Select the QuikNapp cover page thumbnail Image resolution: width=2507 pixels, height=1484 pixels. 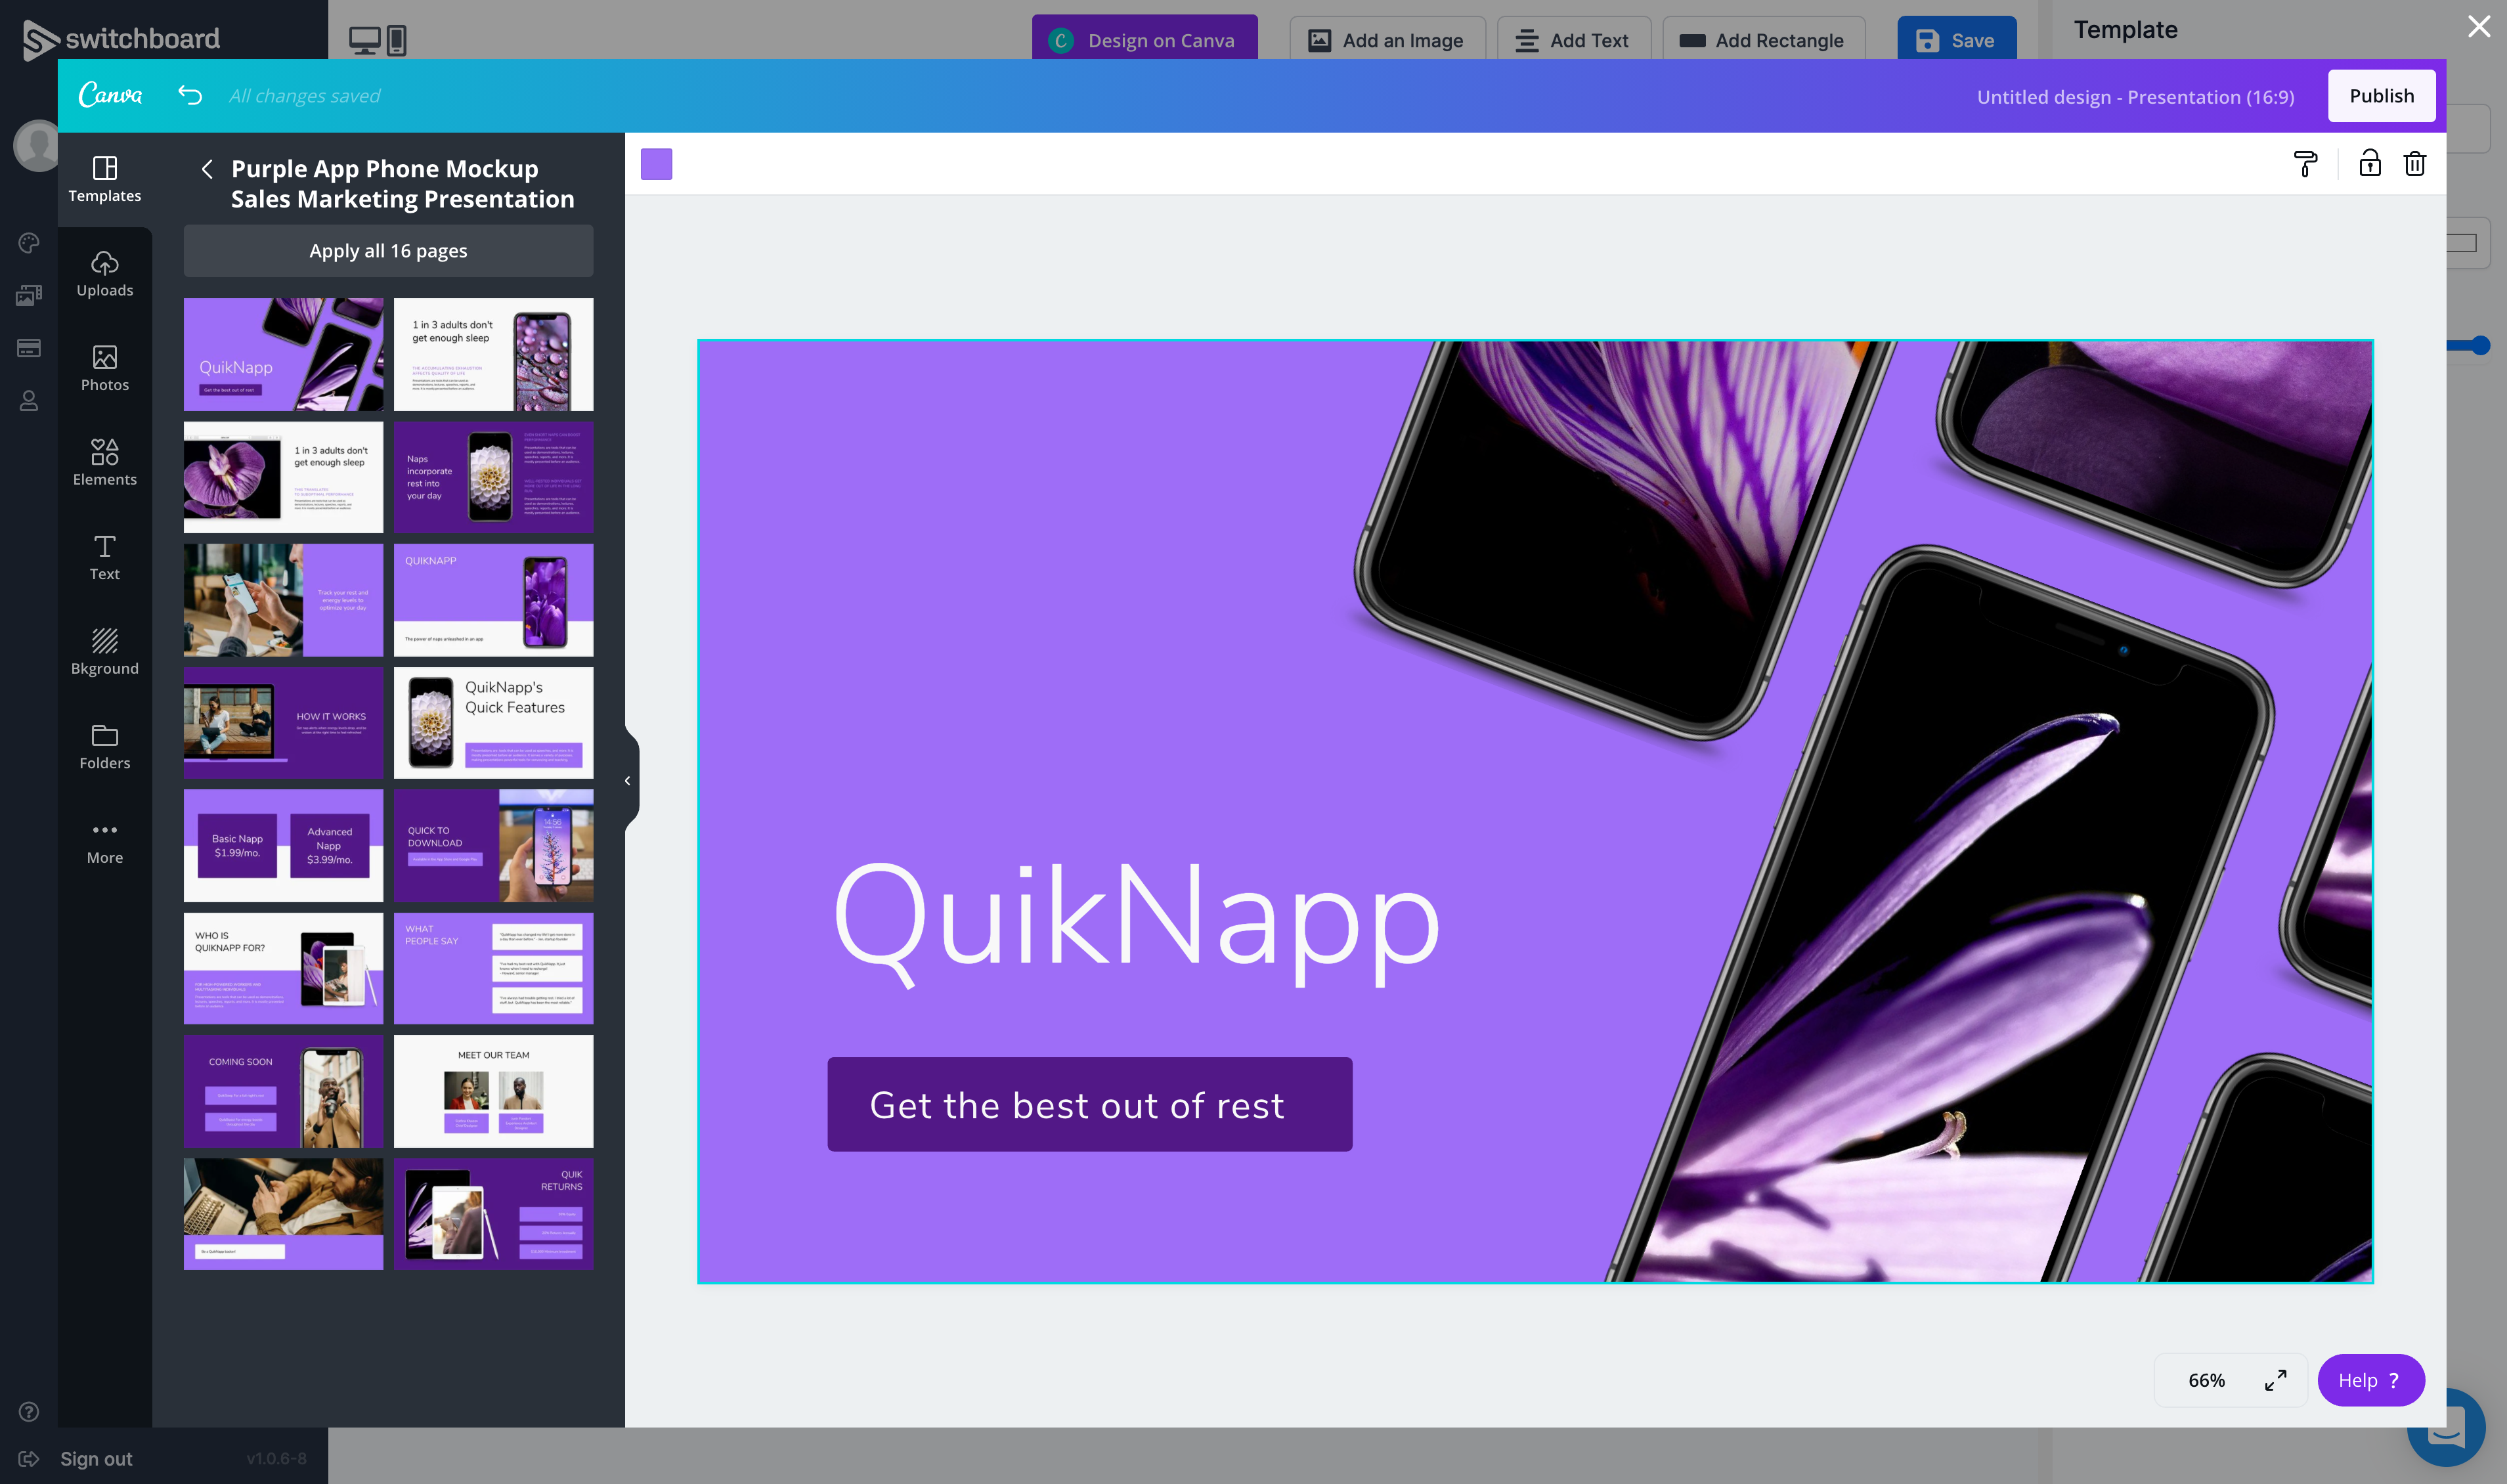(x=283, y=354)
